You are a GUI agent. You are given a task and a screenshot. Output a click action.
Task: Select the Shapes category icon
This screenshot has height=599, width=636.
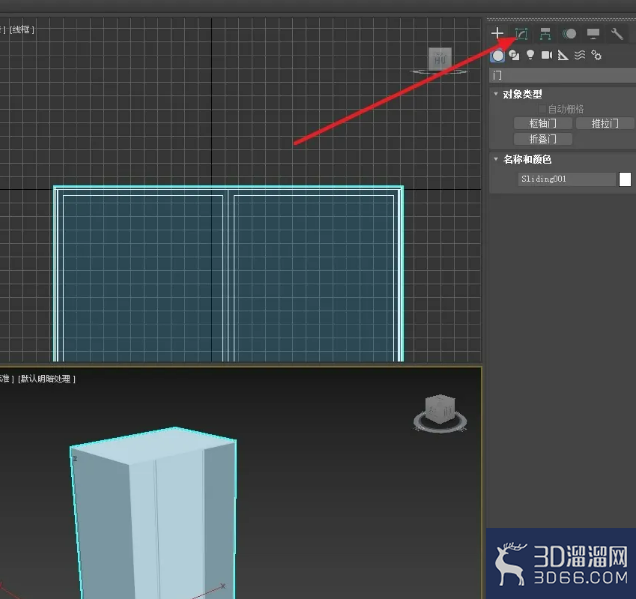(514, 55)
